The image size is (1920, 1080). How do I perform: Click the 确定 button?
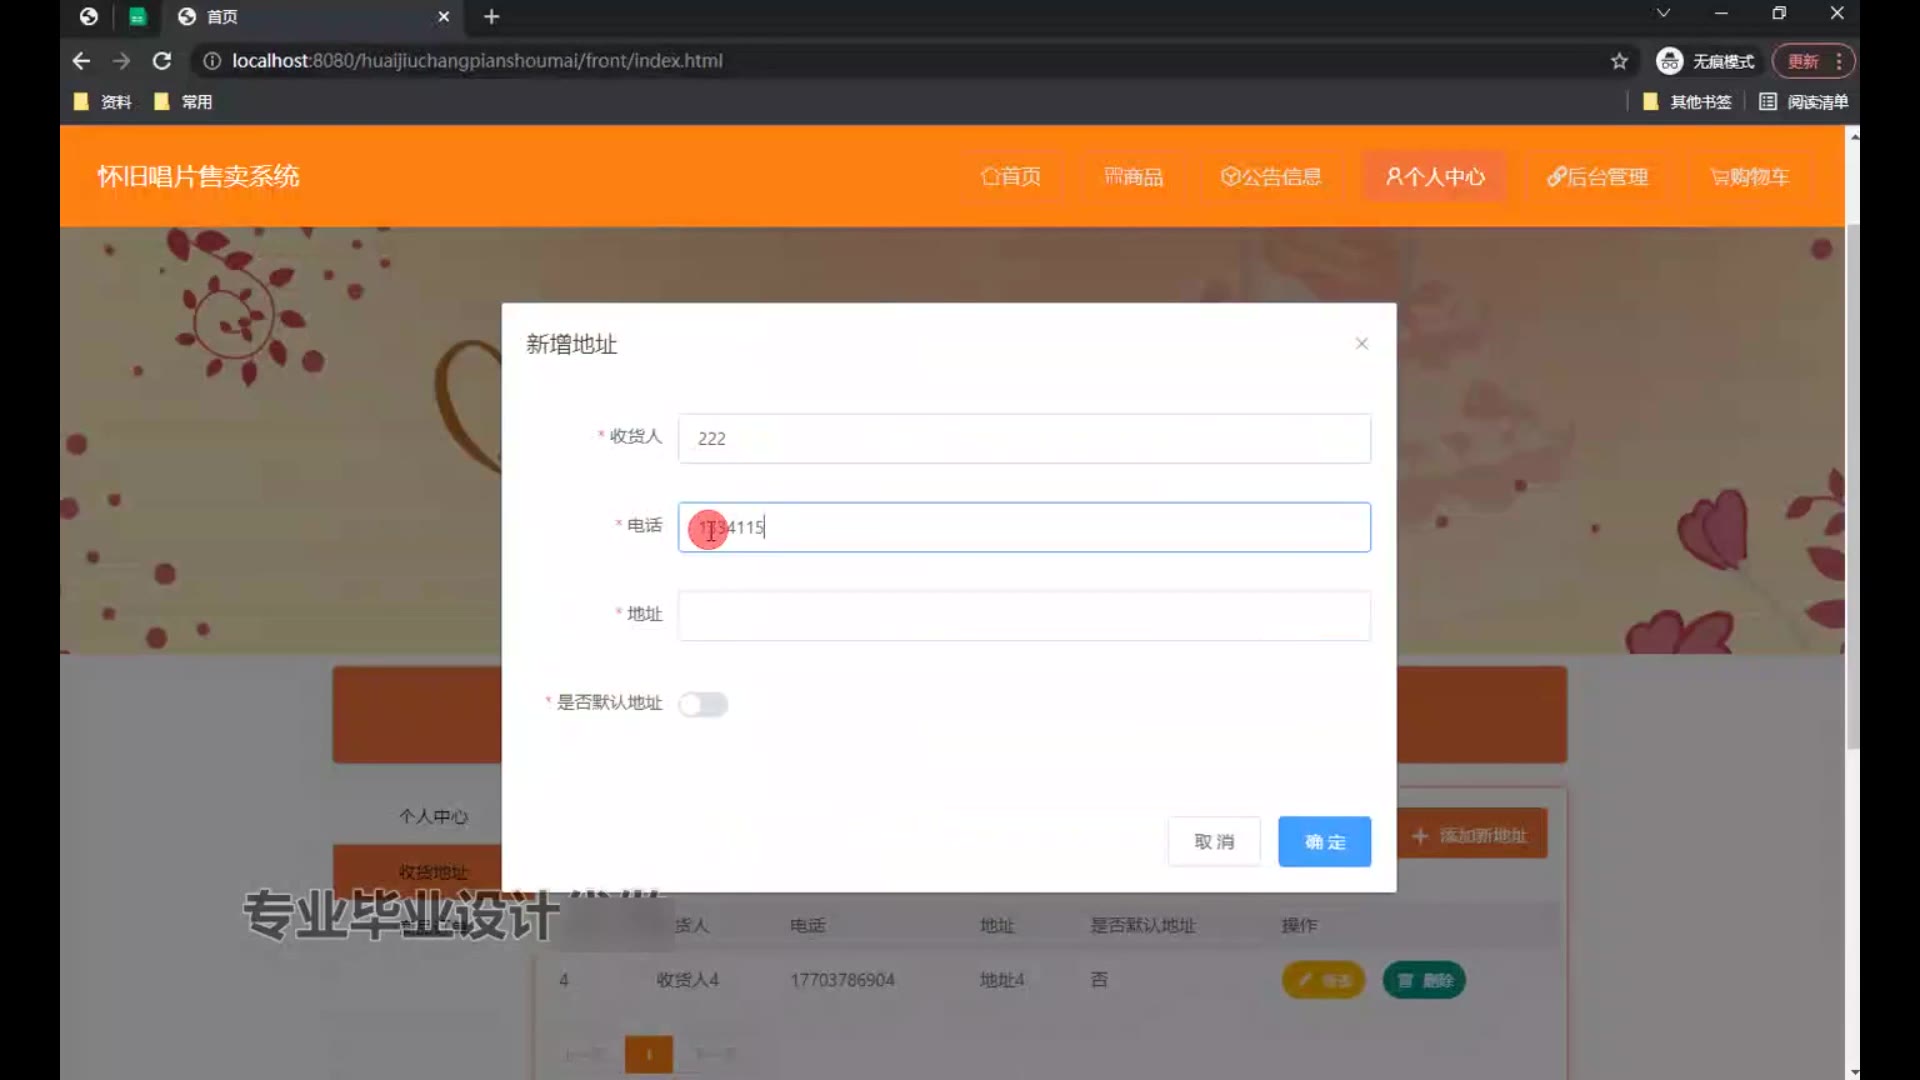pos(1324,842)
